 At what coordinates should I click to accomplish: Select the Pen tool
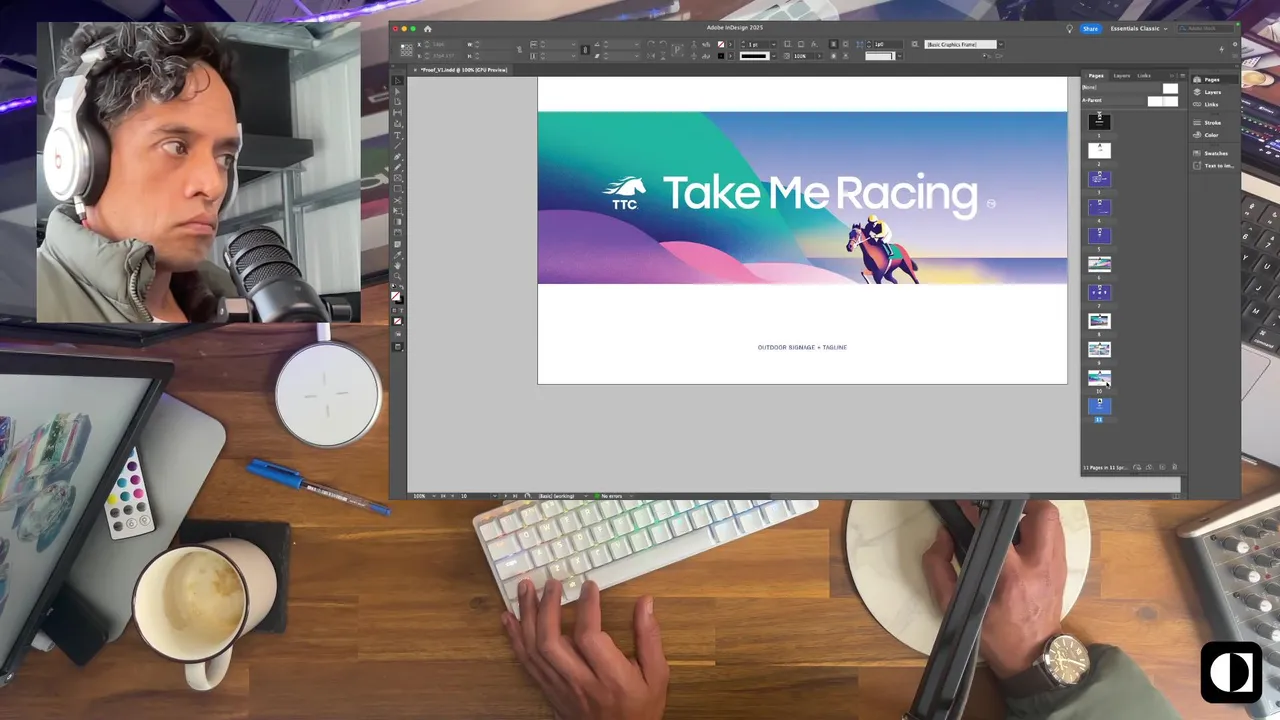click(396, 155)
